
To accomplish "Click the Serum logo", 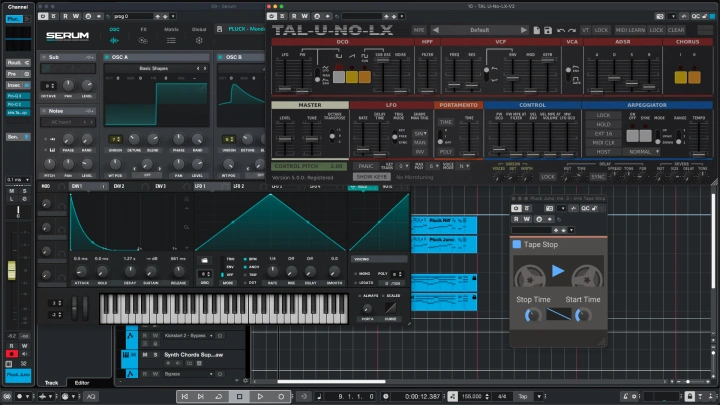I will 68,35.
